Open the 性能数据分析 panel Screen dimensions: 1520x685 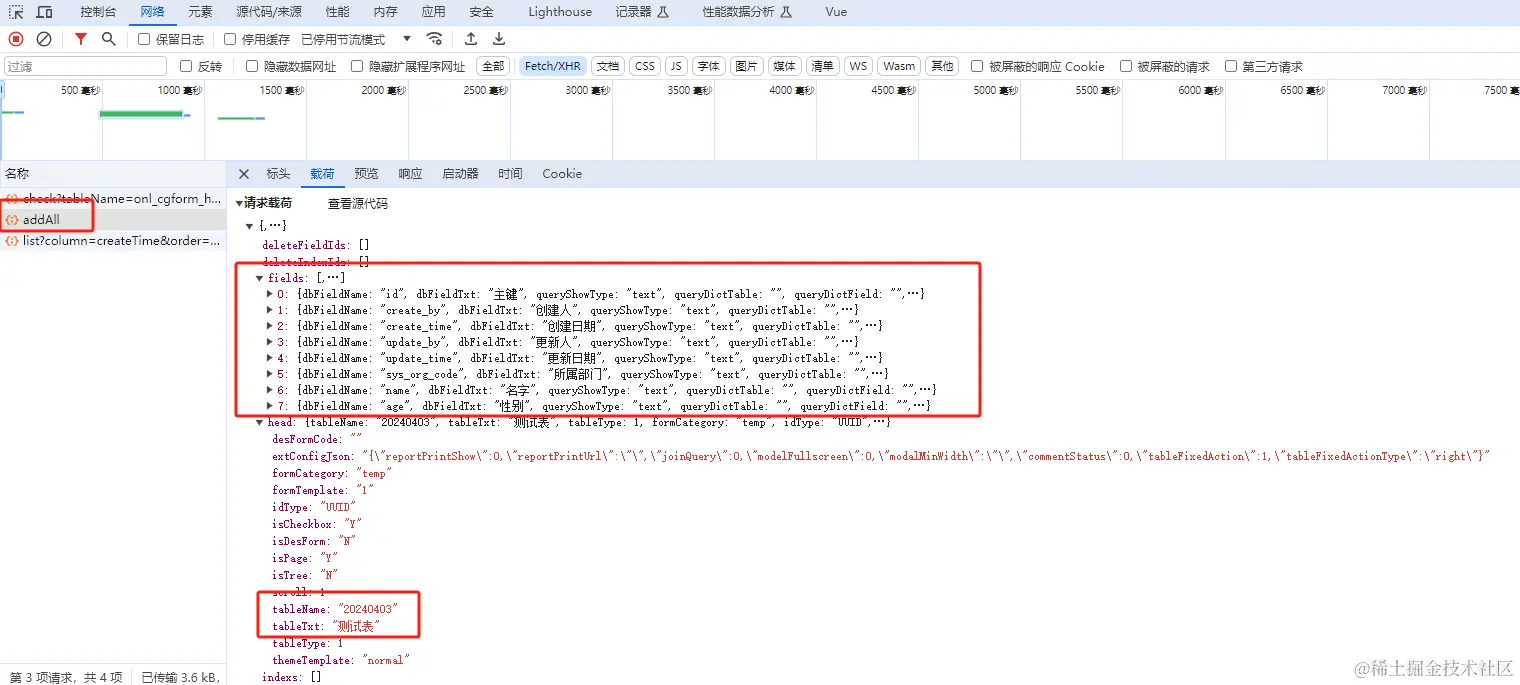point(747,12)
